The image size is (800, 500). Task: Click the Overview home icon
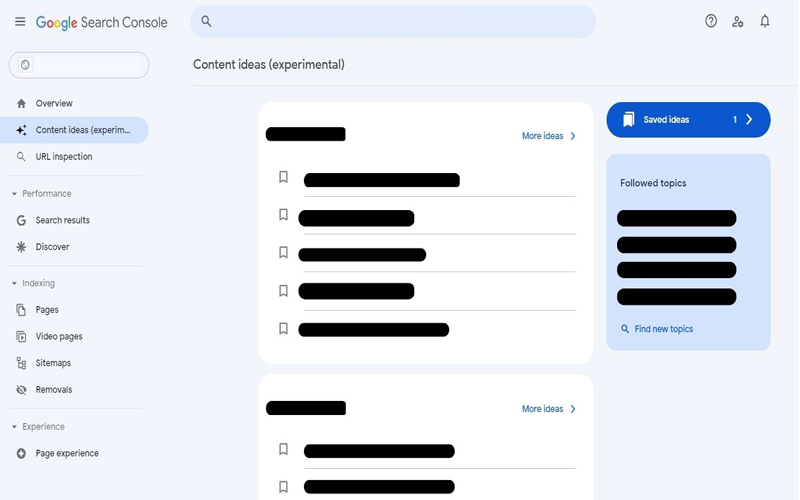click(21, 104)
